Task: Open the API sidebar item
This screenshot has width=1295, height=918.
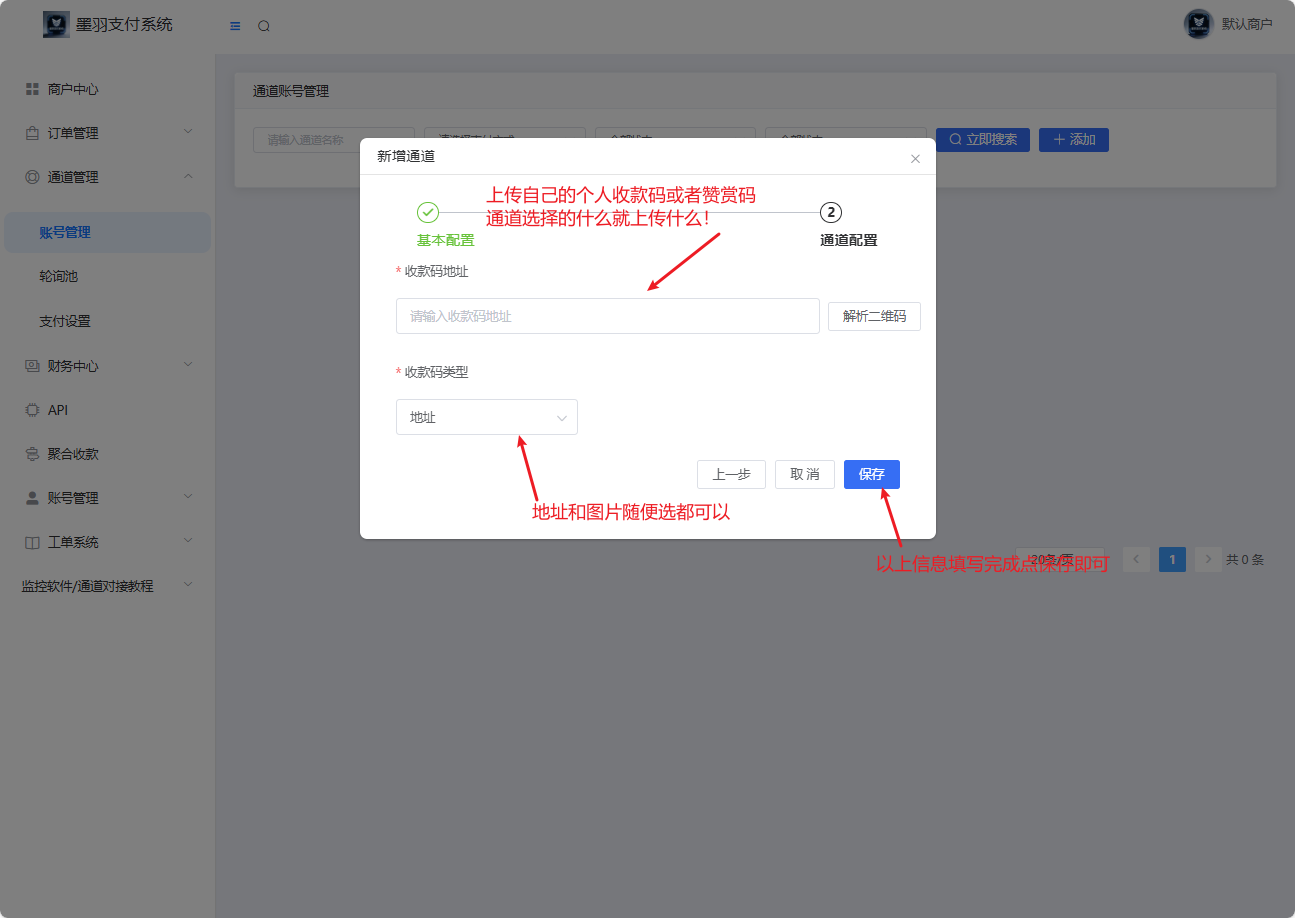Action: 58,410
